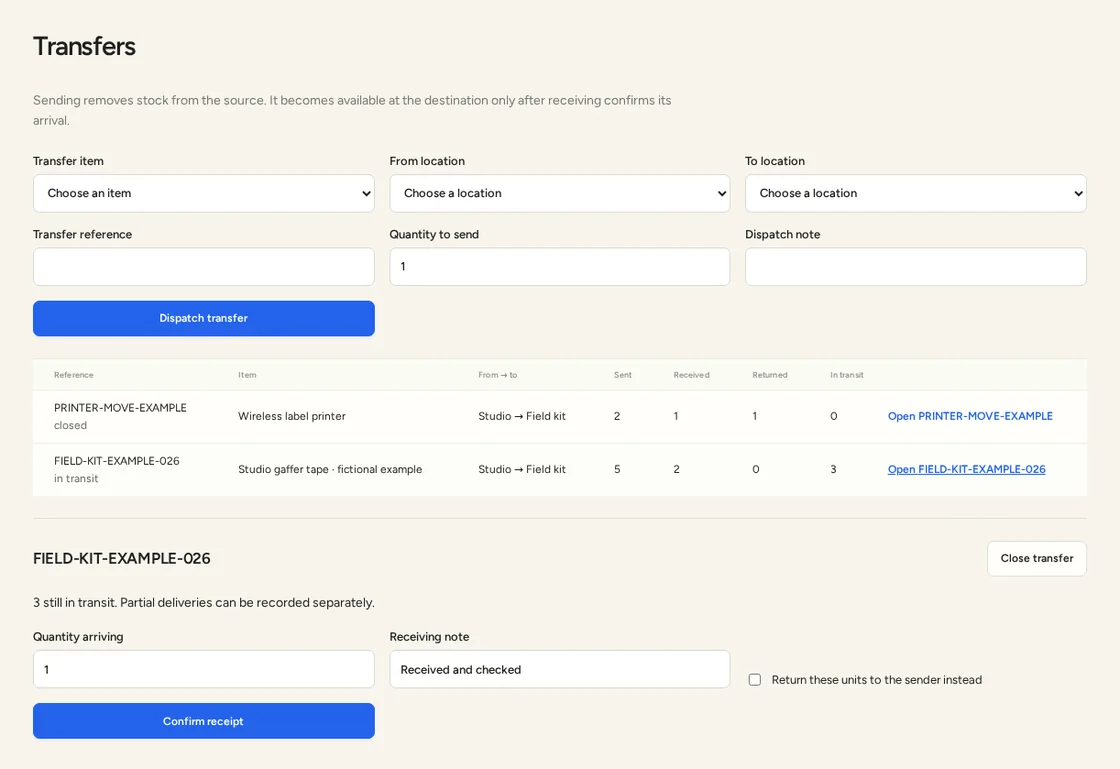Viewport: 1120px width, 769px height.
Task: Select the PRINTER-MOVE-EXAMPLE reference text
Action: (x=120, y=408)
